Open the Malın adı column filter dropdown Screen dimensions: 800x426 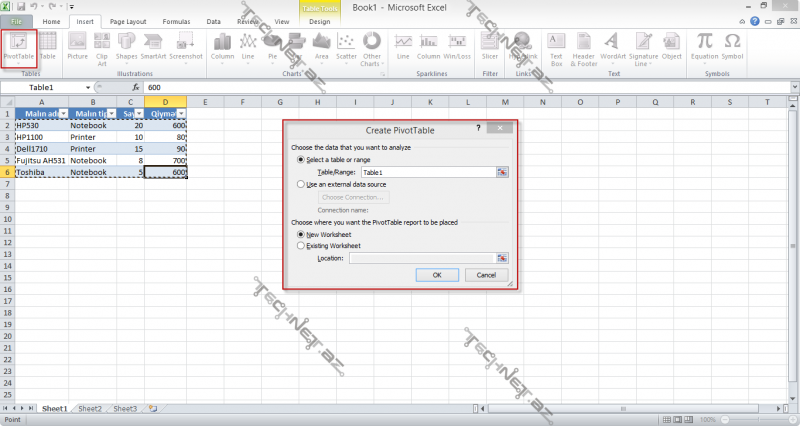tap(63, 113)
